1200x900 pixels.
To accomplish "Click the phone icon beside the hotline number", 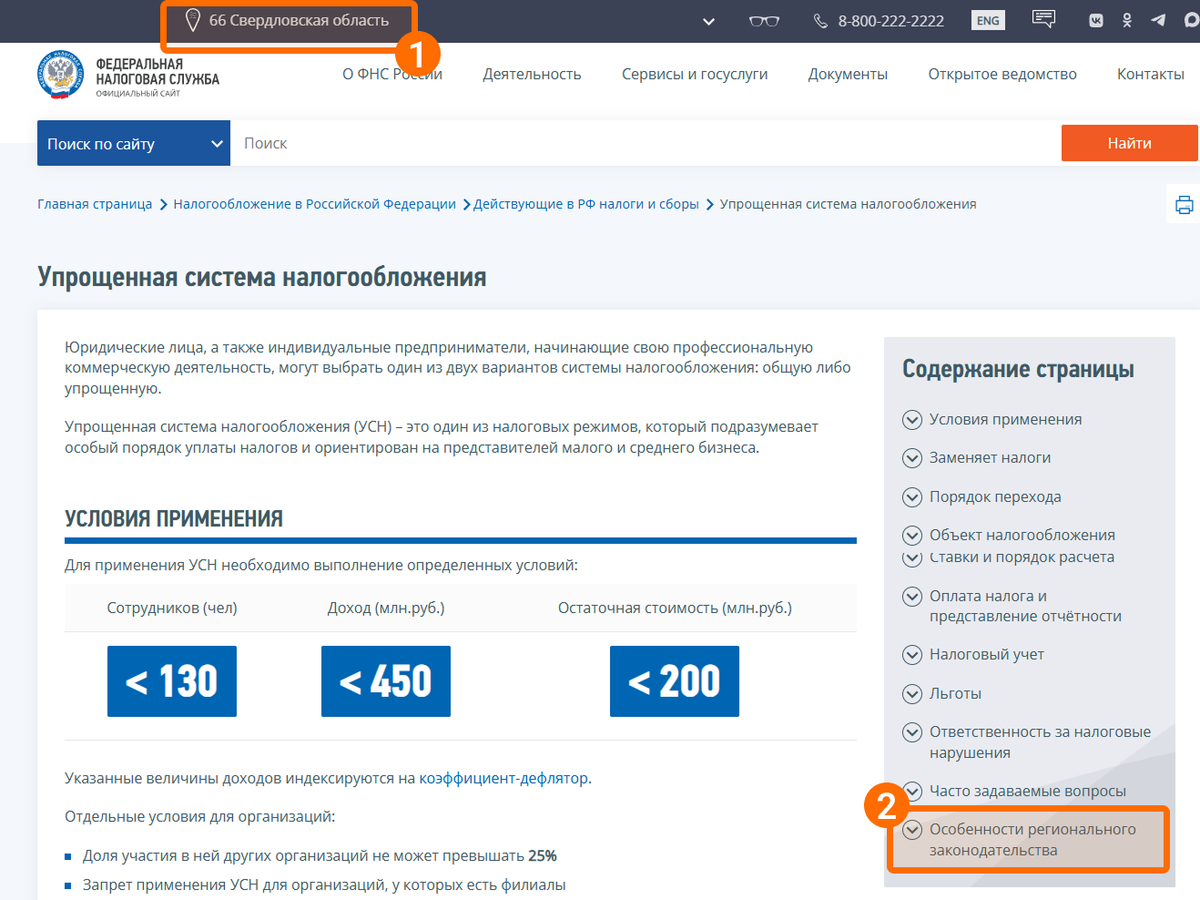I will 821,20.
